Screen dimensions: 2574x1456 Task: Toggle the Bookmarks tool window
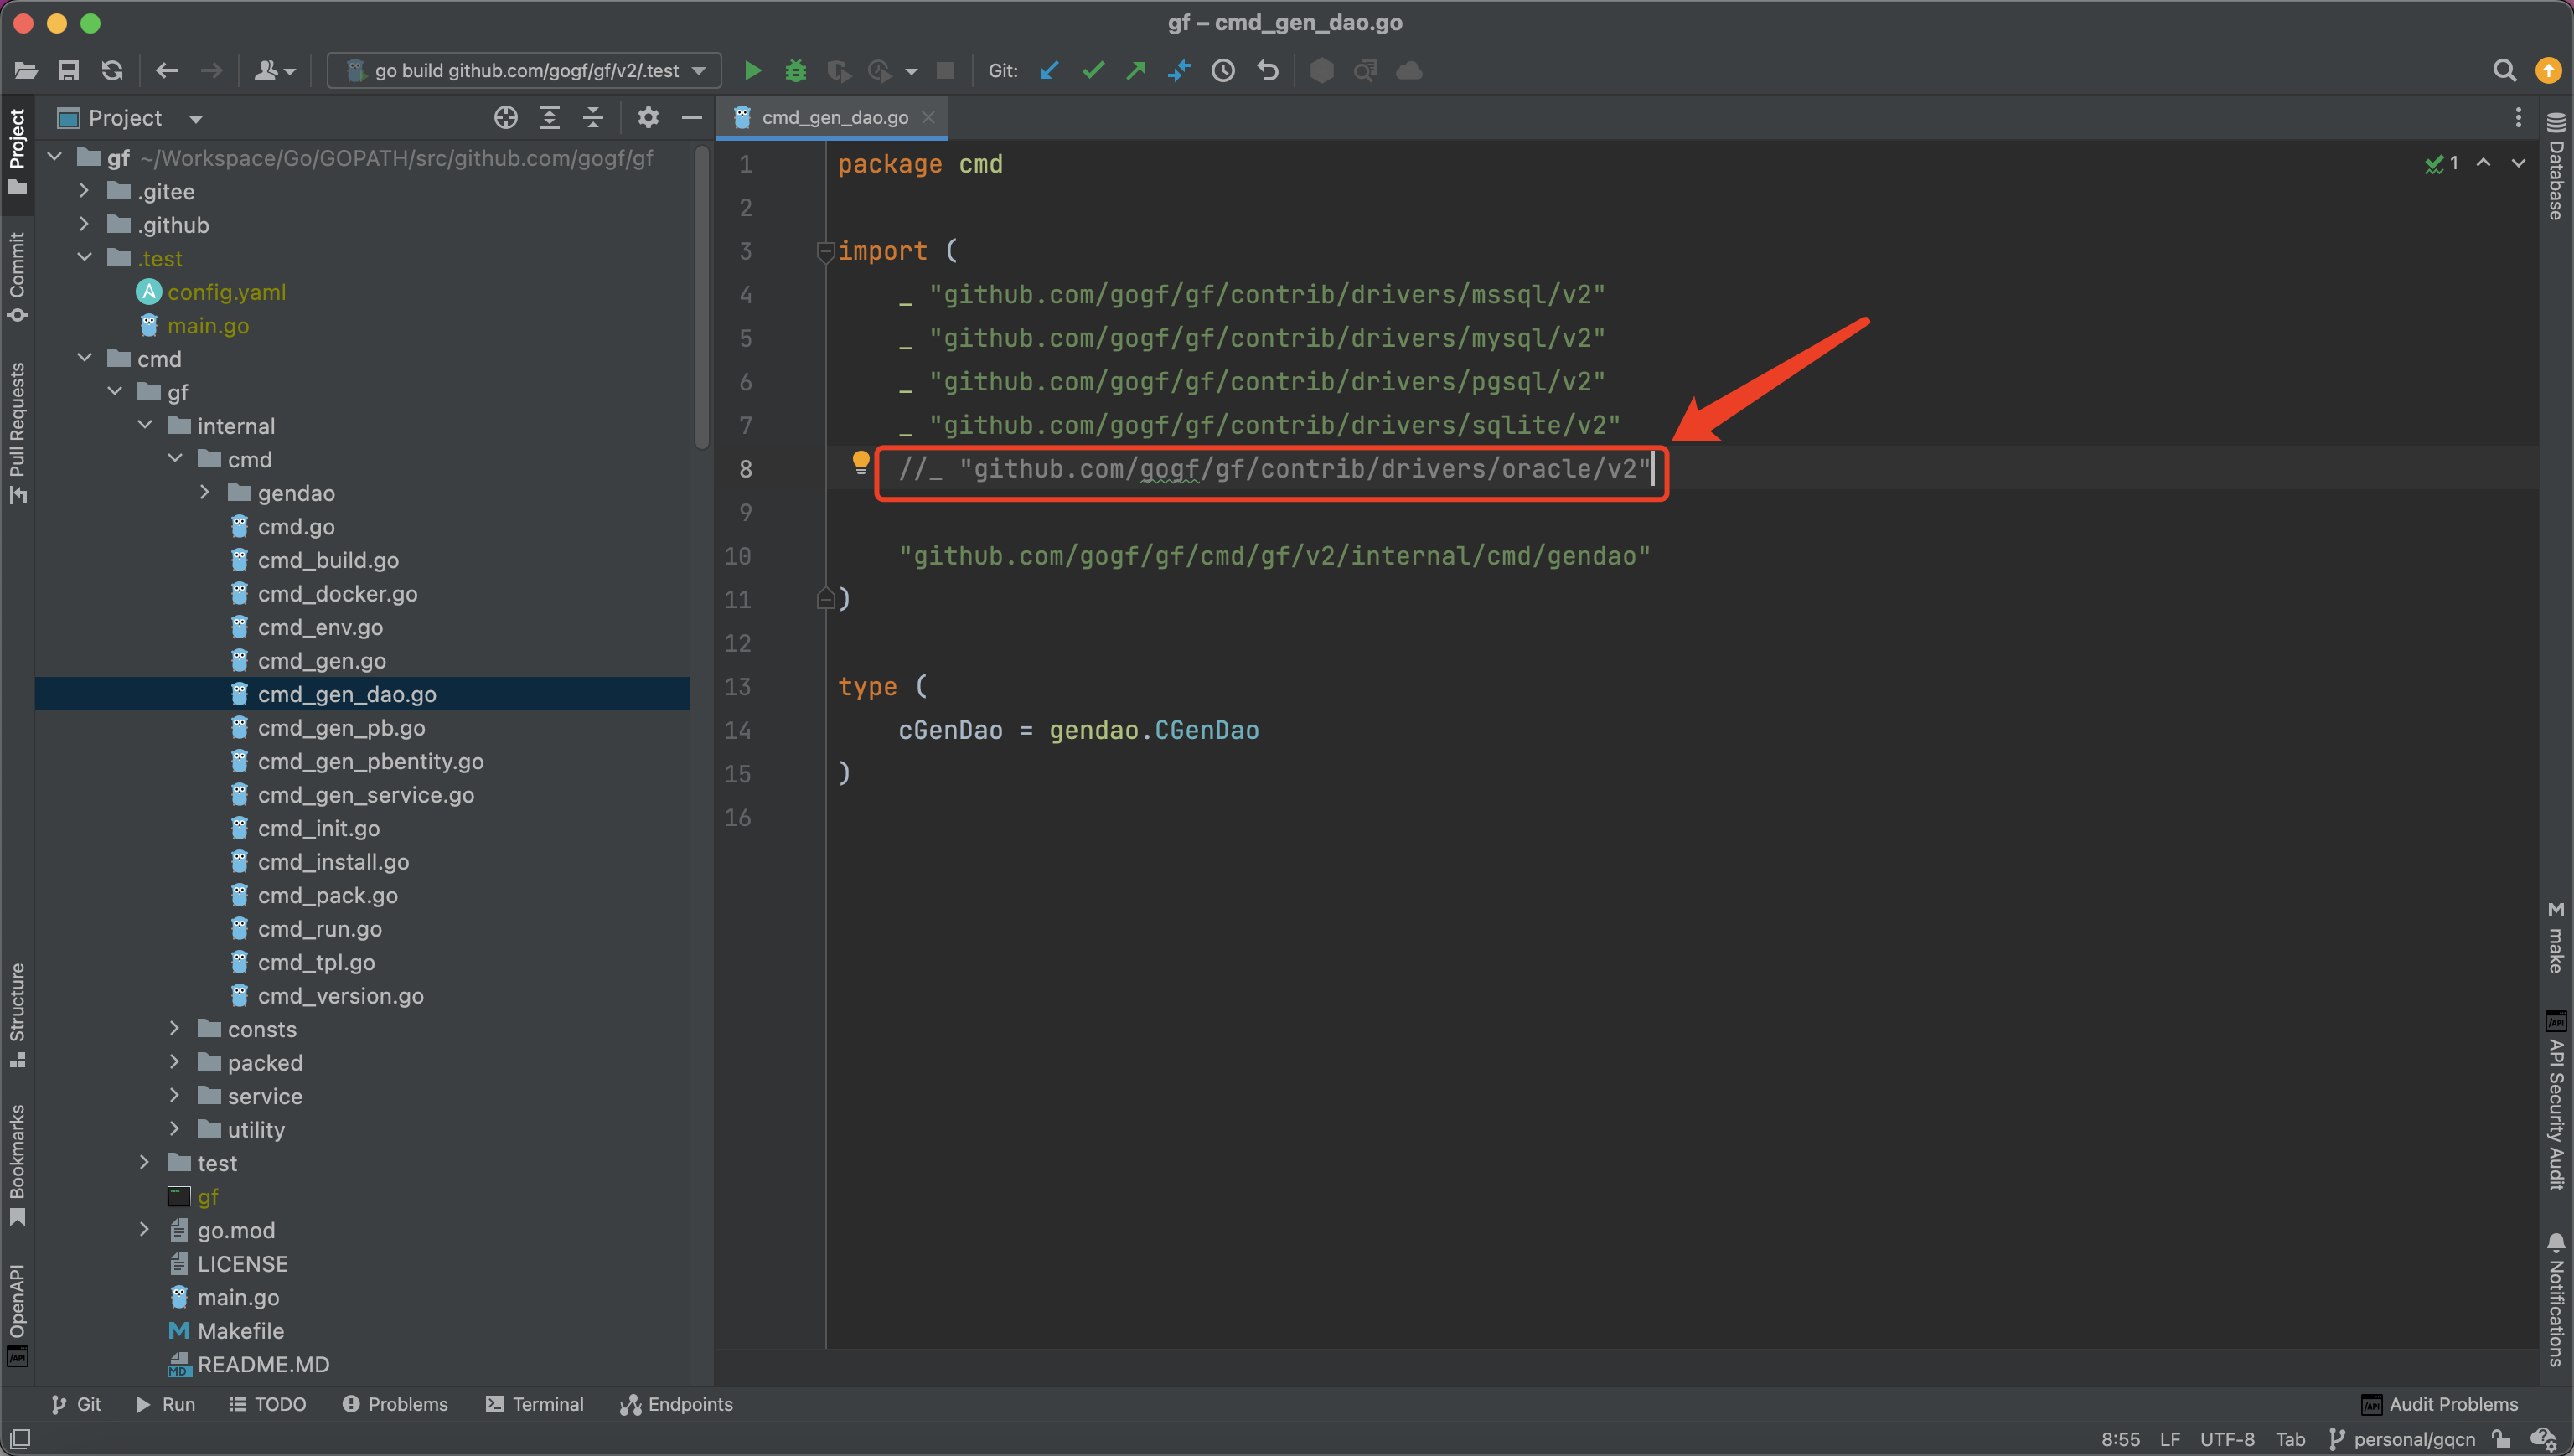(x=17, y=1164)
